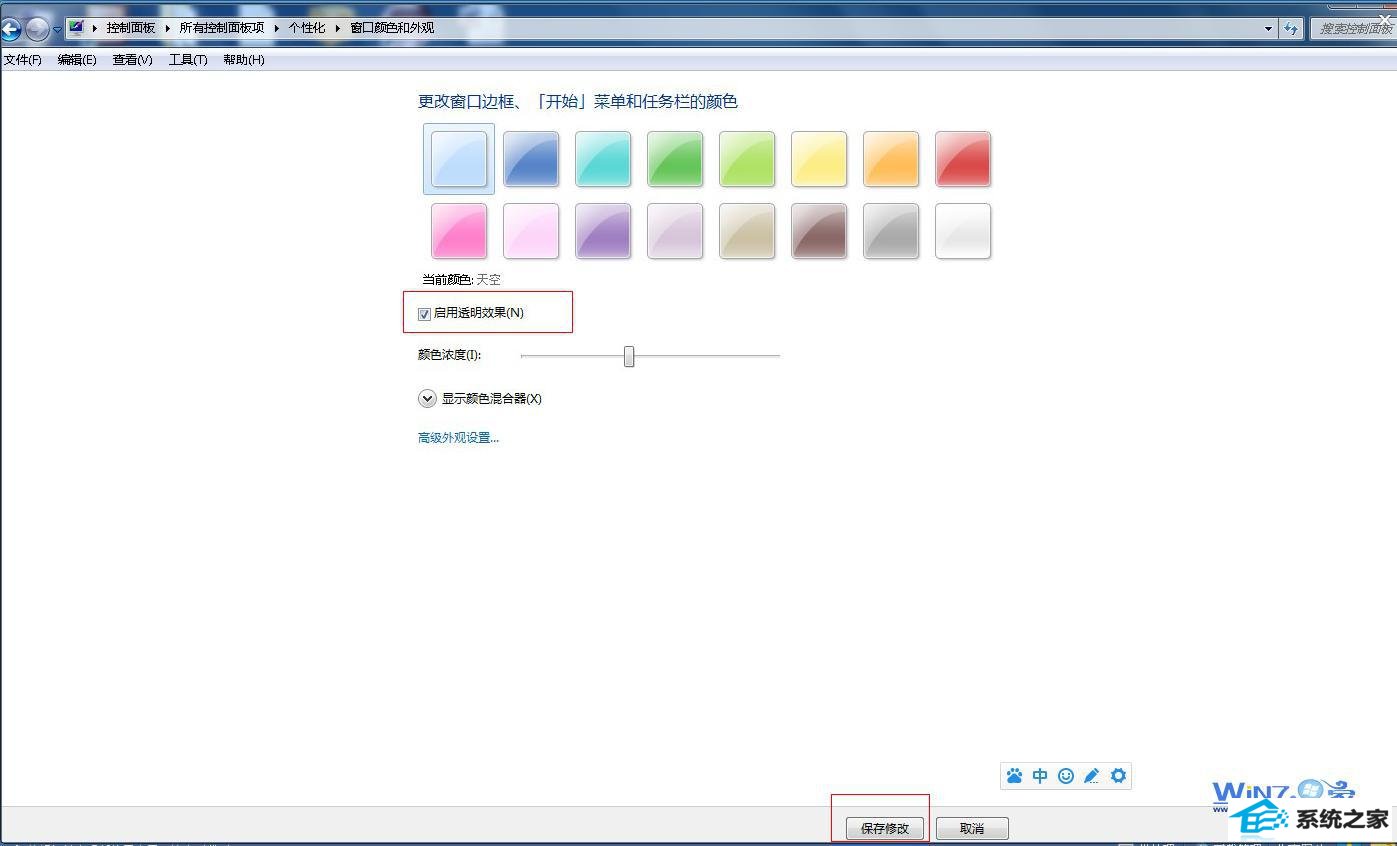Image resolution: width=1397 pixels, height=846 pixels.
Task: Open the 高级外观设置 link
Action: click(458, 438)
